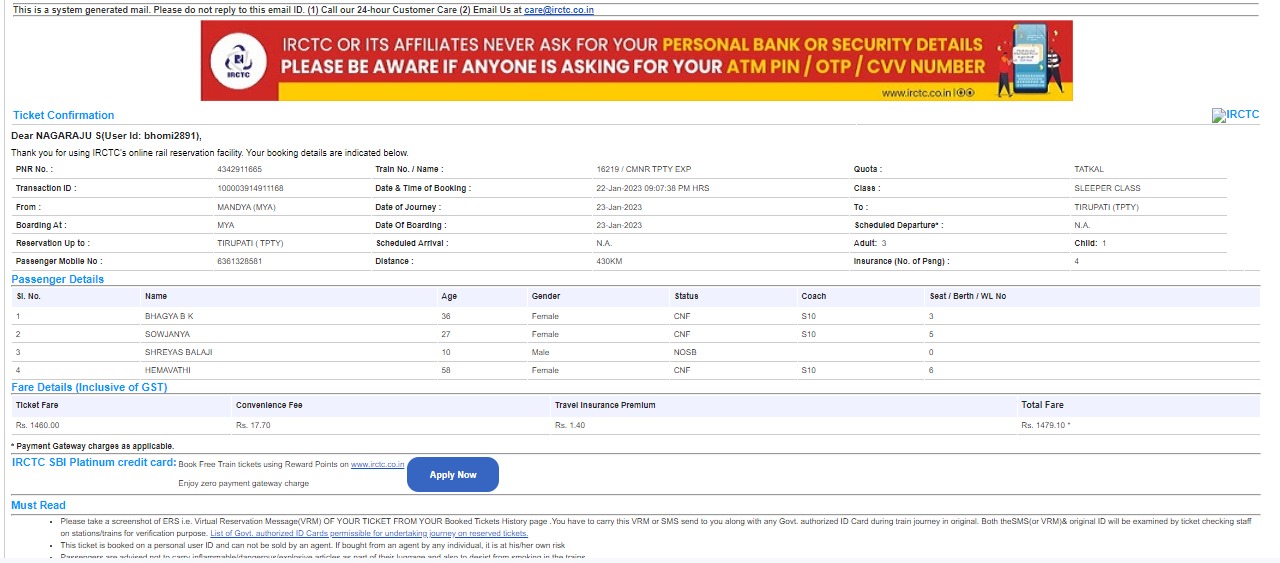This screenshot has height=563, width=1280.
Task: Click the booking time 22-Jan-2023 09:07:38 PM HRS
Action: click(652, 188)
